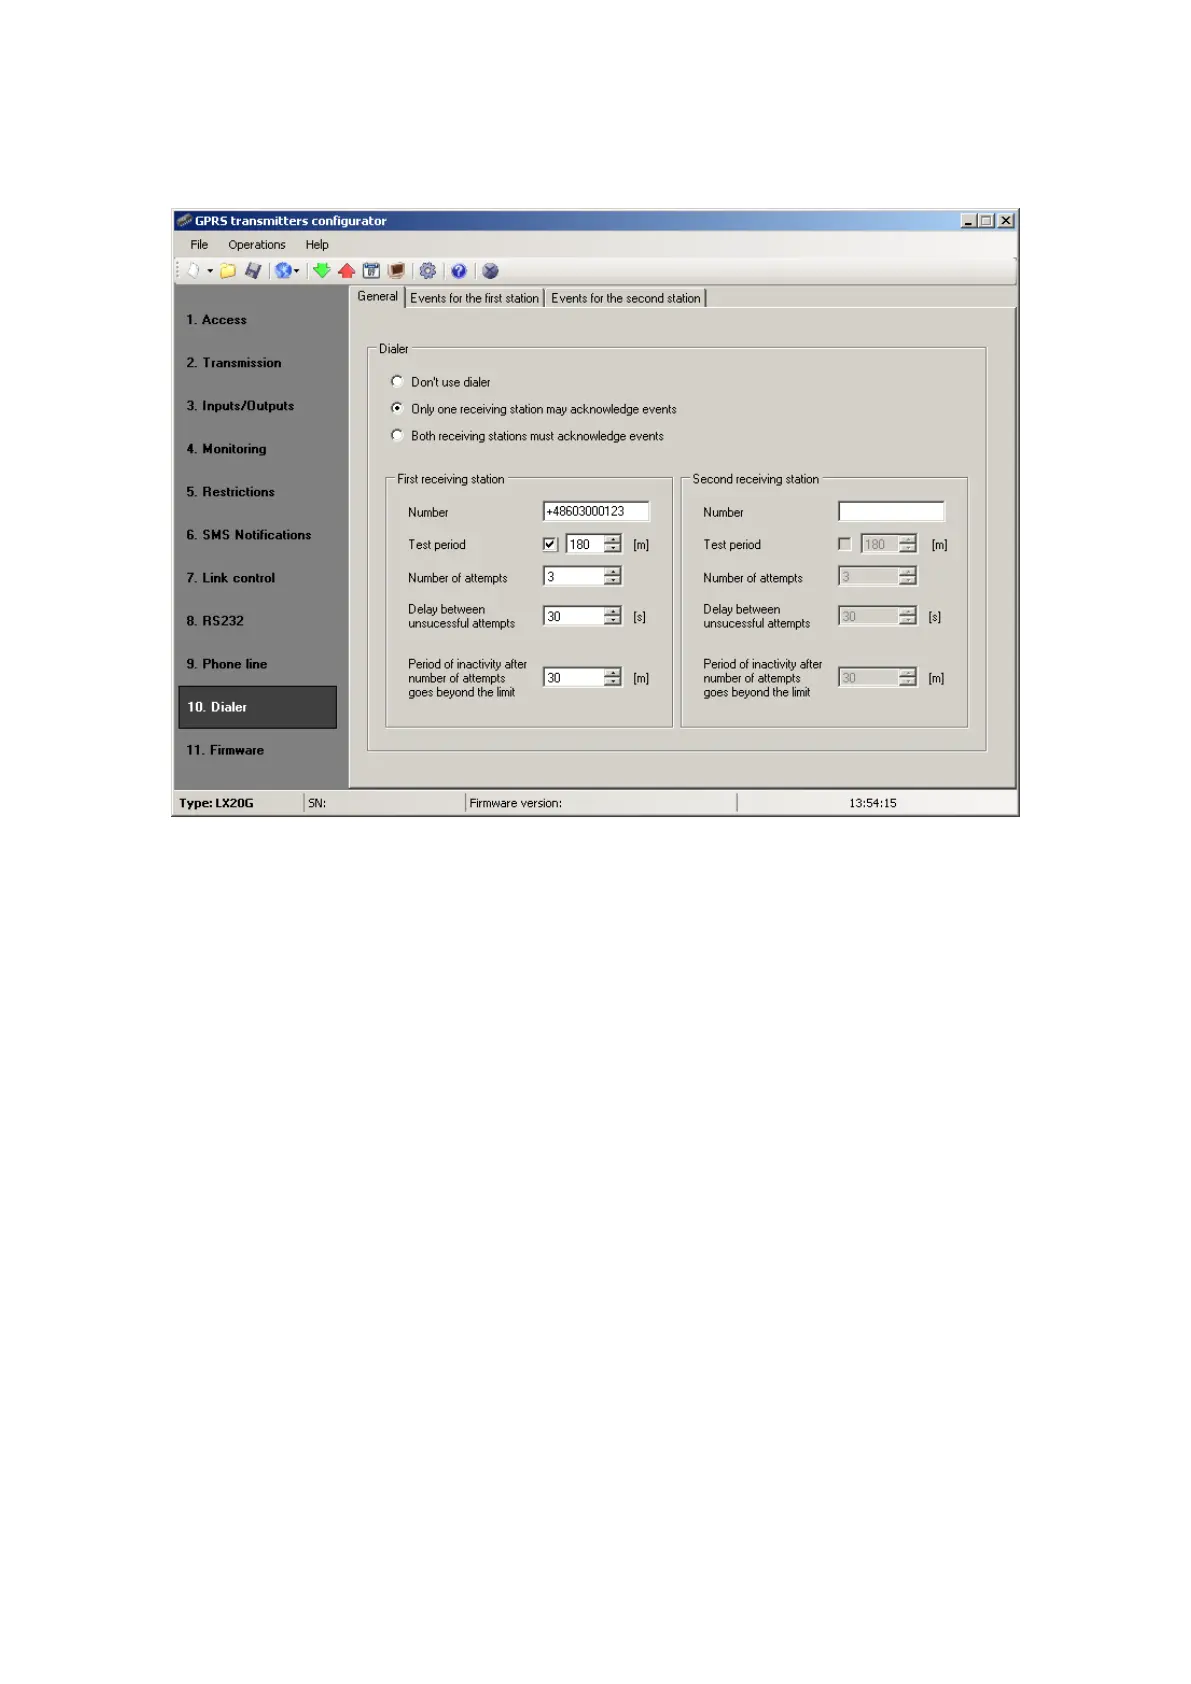The height and width of the screenshot is (1684, 1191).
Task: Click the green down arrow read icon
Action: (x=322, y=271)
